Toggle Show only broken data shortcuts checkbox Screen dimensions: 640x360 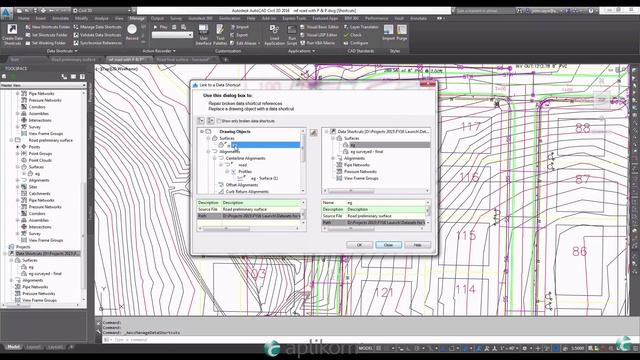pos(219,121)
